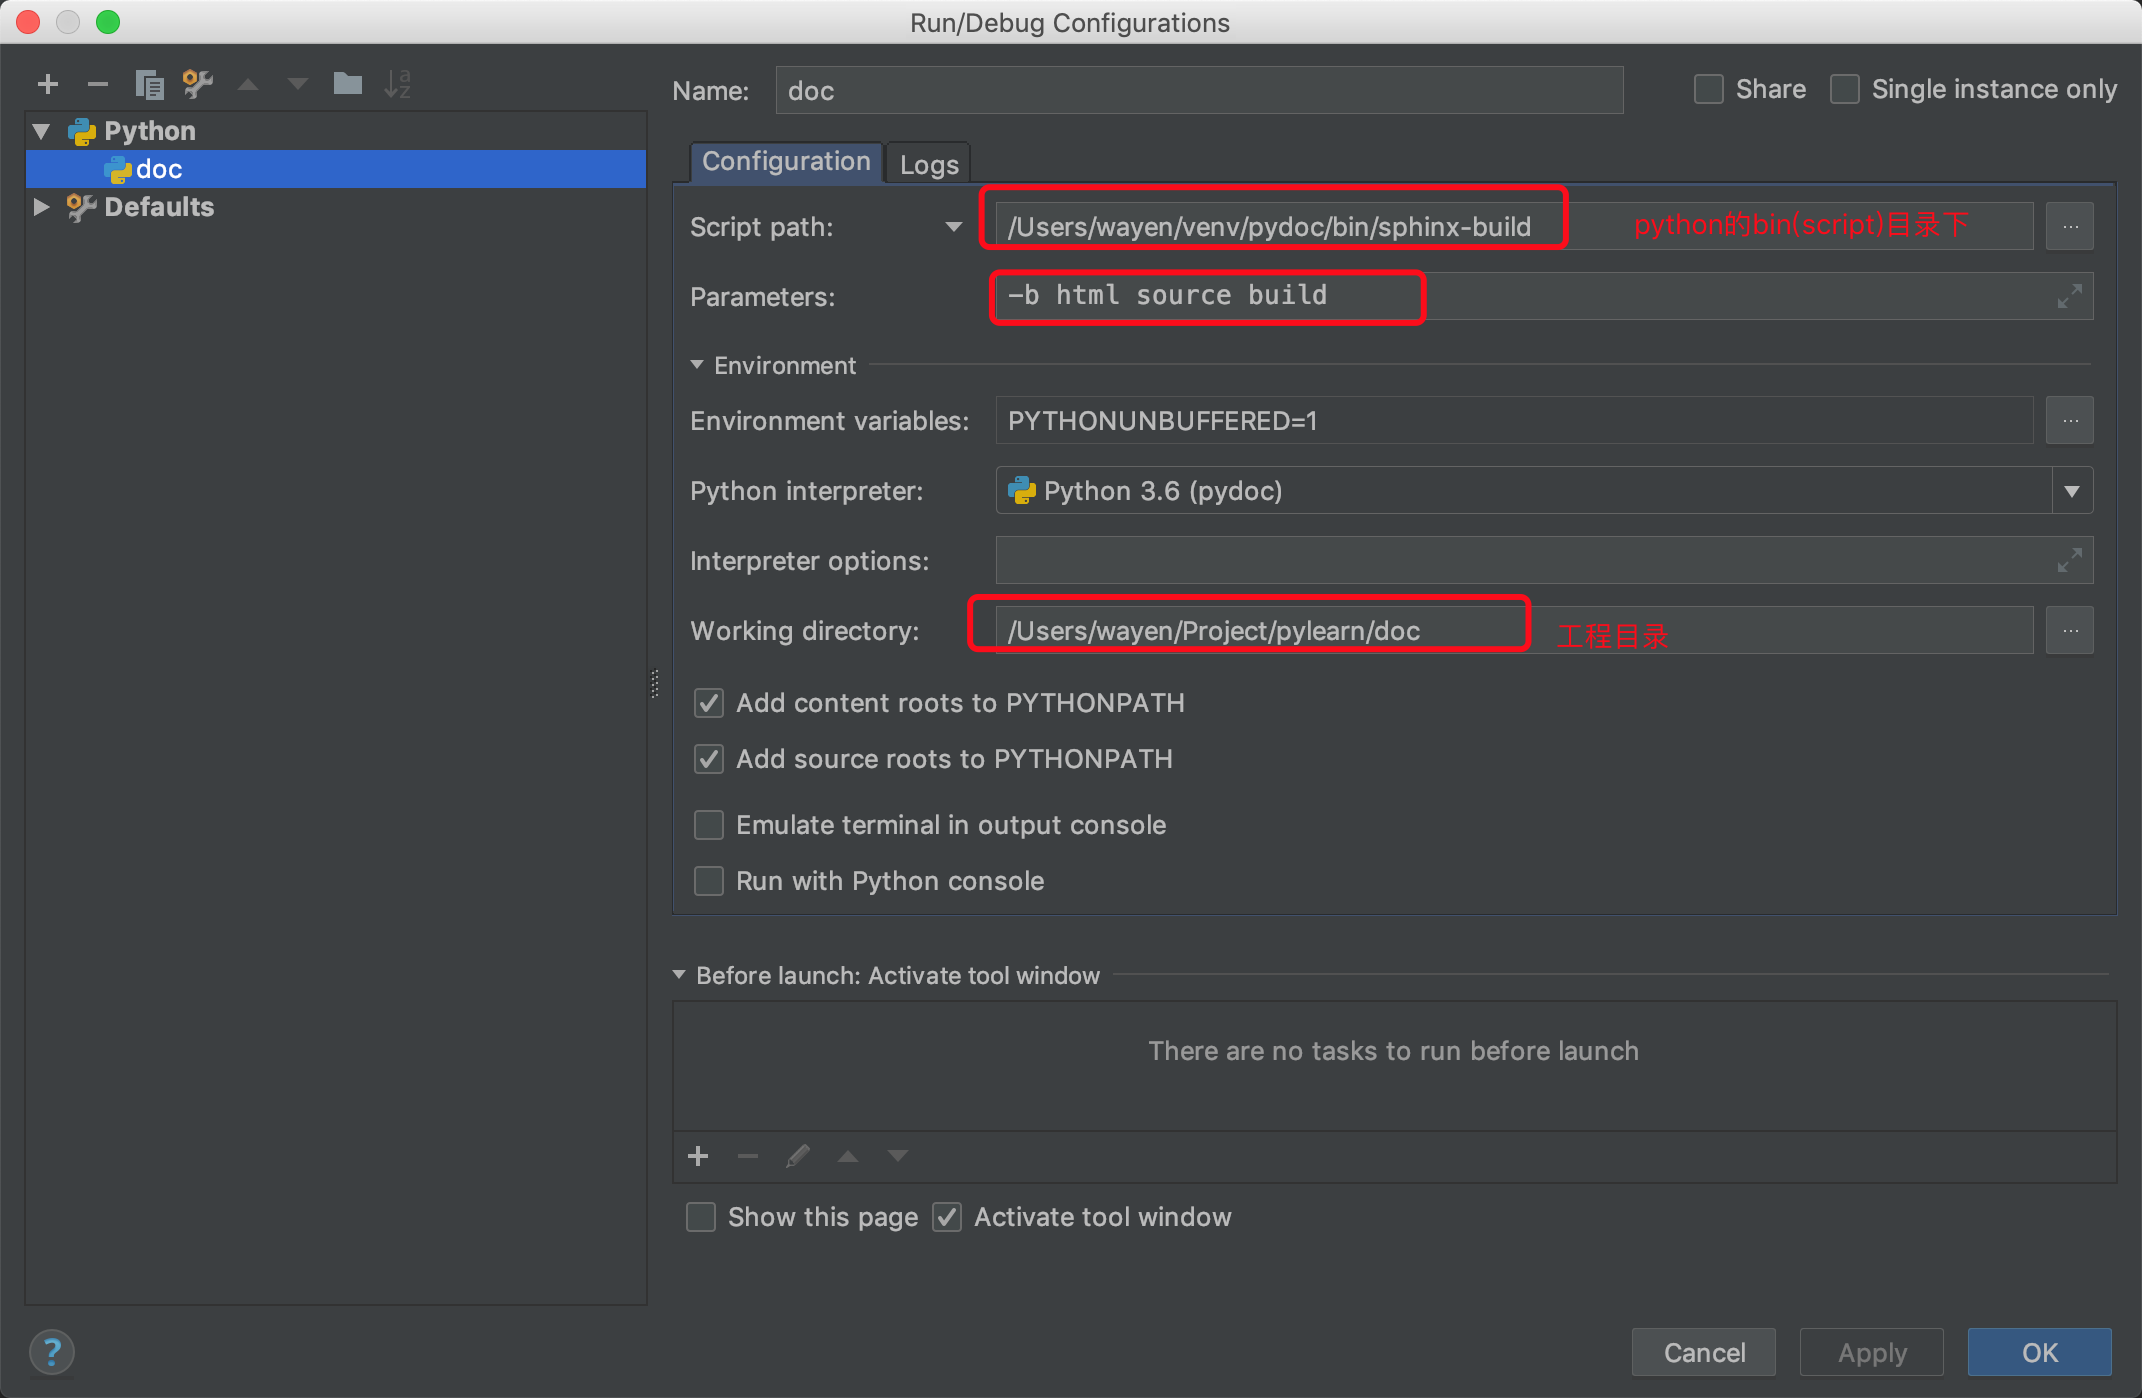Browse for the script path
2142x1398 pixels.
[x=2069, y=227]
